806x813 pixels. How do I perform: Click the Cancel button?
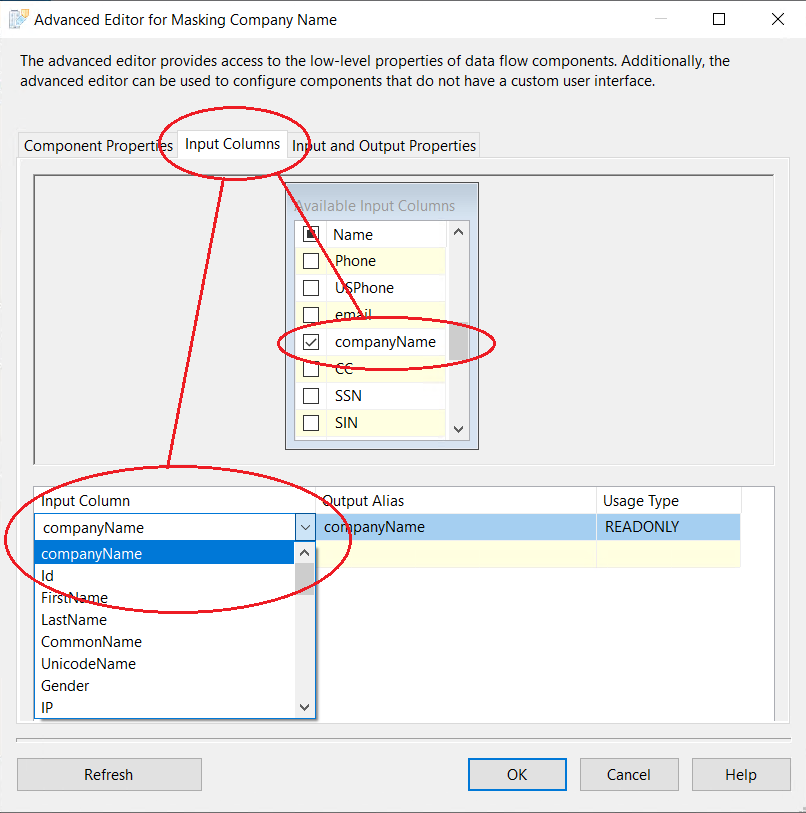pyautogui.click(x=629, y=774)
